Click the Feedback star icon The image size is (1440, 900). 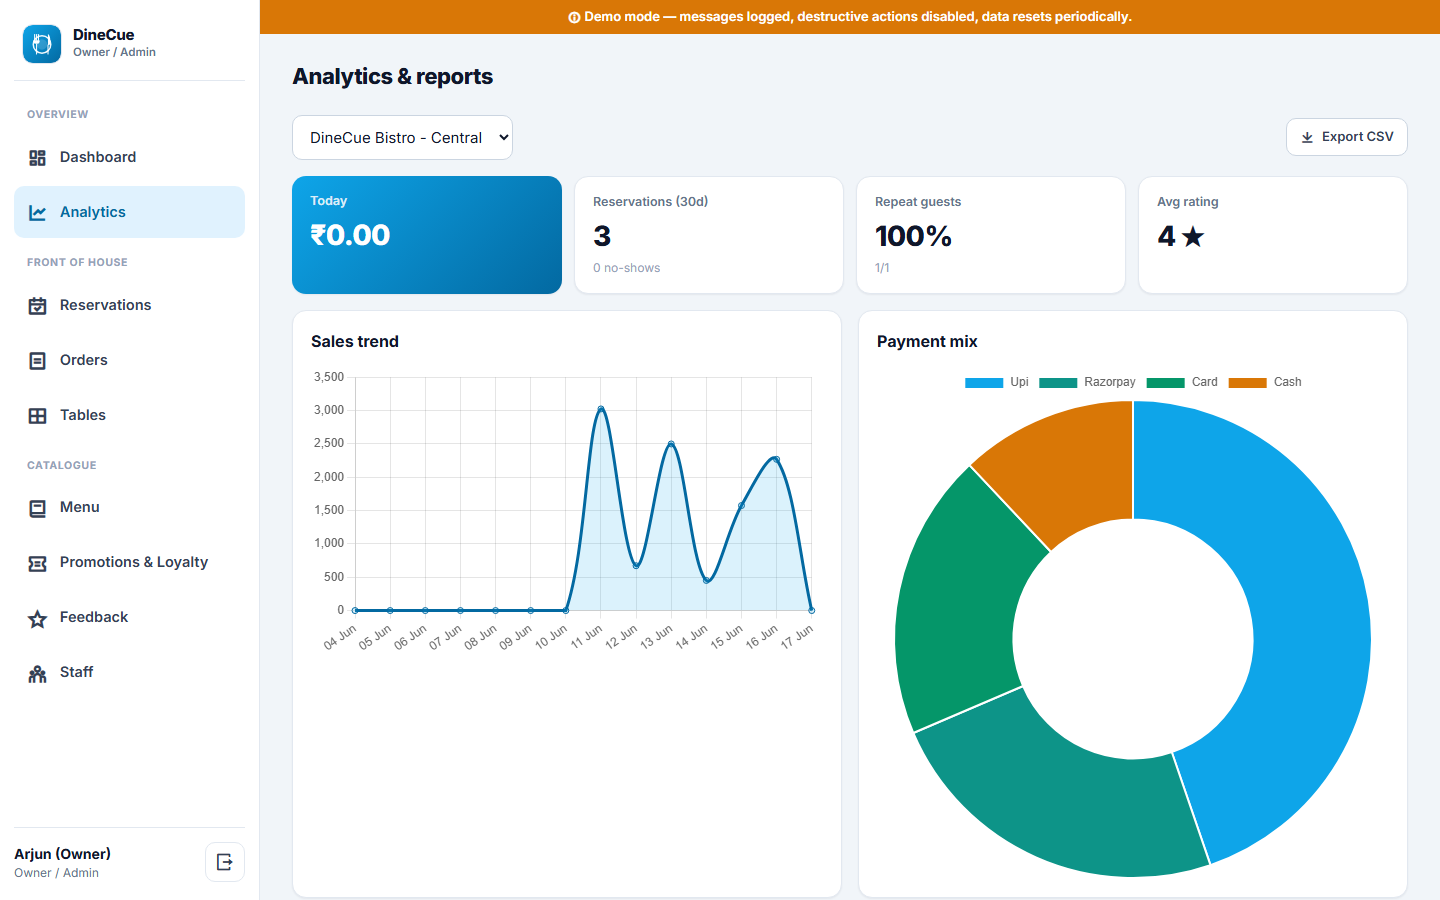tap(38, 618)
